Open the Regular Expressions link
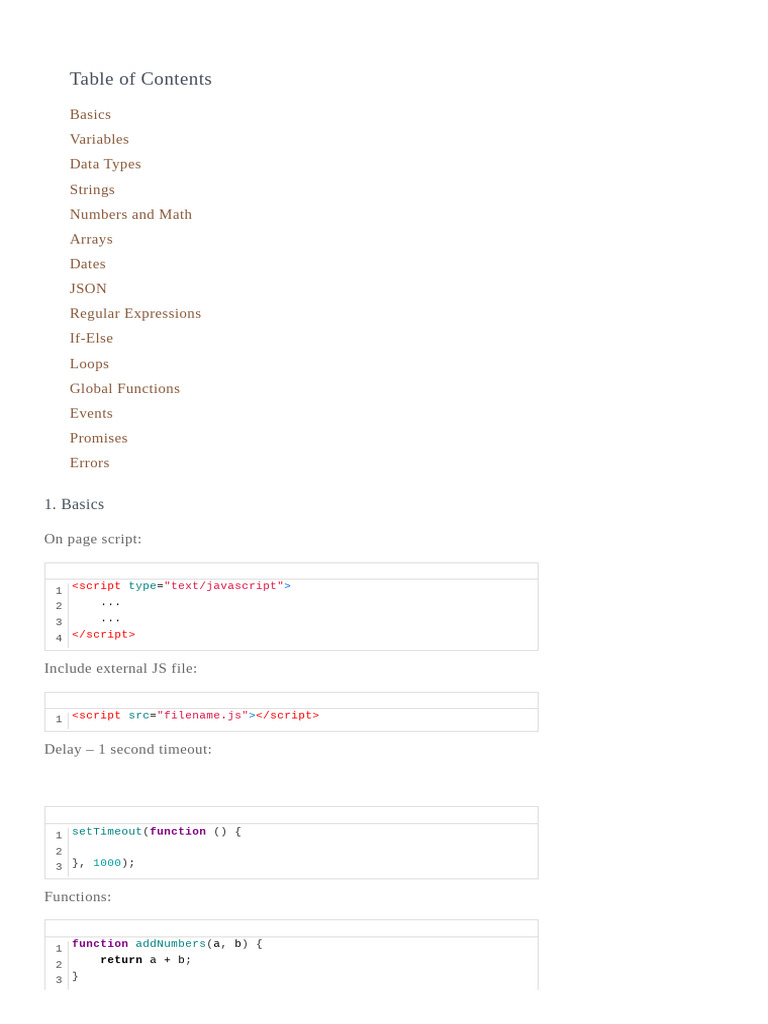Screen dimensions: 768x1024 coord(135,313)
